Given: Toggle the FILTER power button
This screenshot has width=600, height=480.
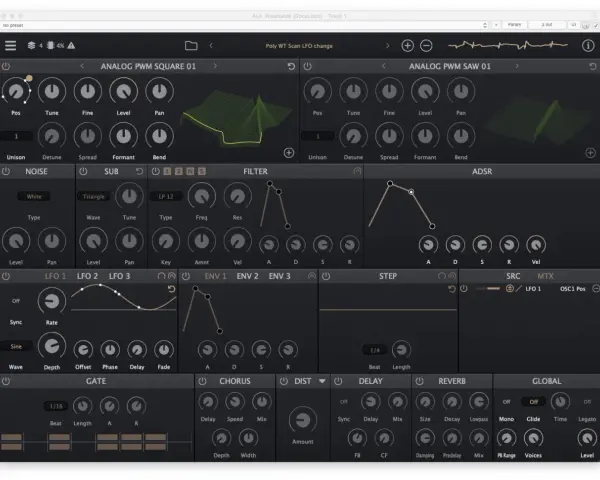Looking at the screenshot, I should [x=155, y=171].
